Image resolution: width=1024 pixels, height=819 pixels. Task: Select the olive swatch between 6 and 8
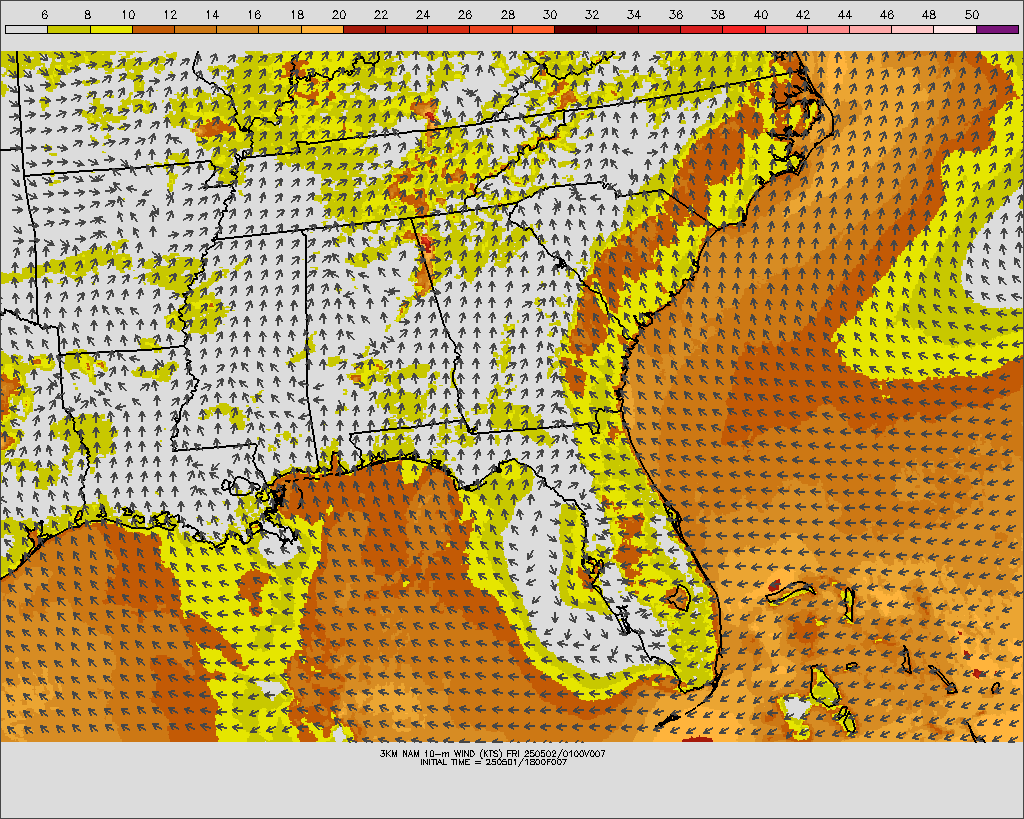pyautogui.click(x=69, y=29)
